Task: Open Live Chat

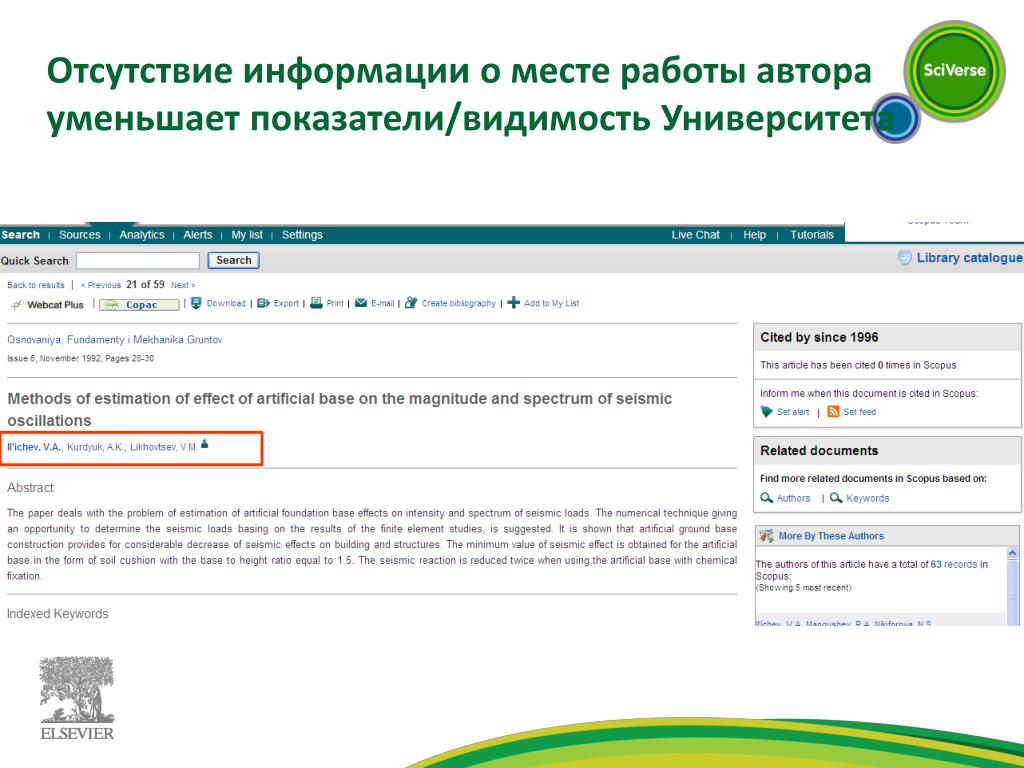Action: [696, 234]
